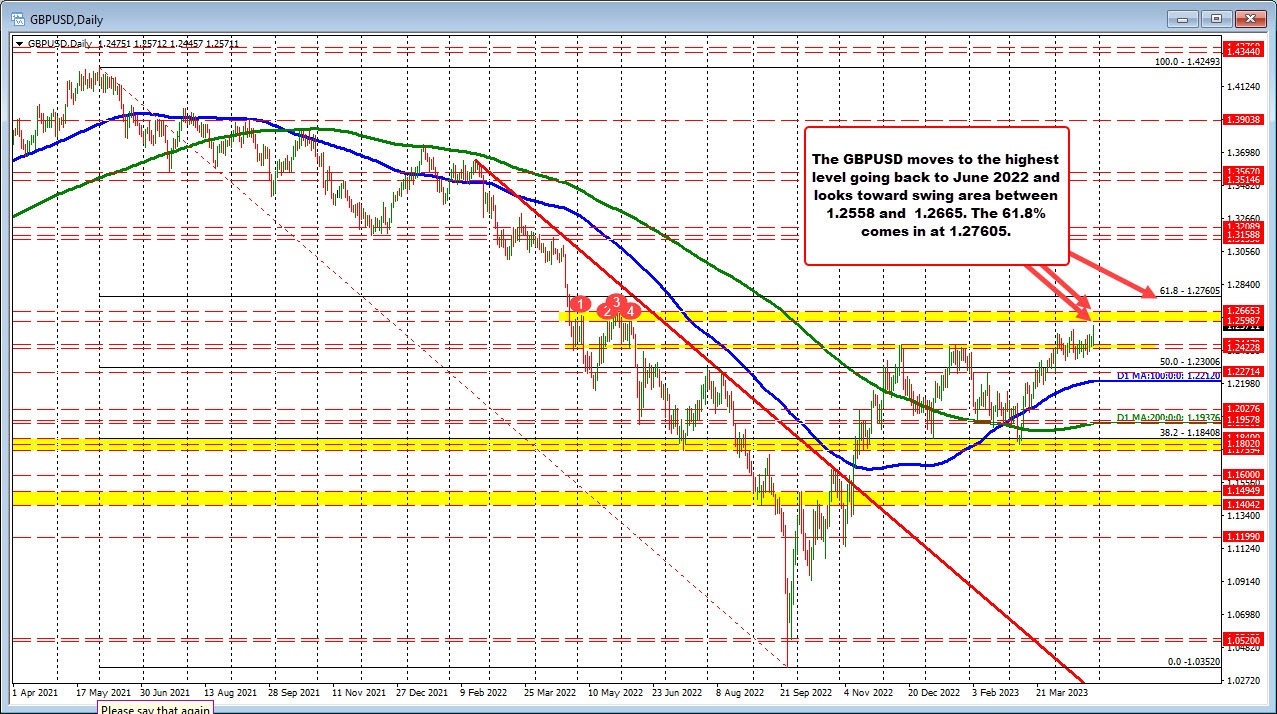Image resolution: width=1277 pixels, height=714 pixels.
Task: Click the 1.14949 red price level tag
Action: 1244,491
